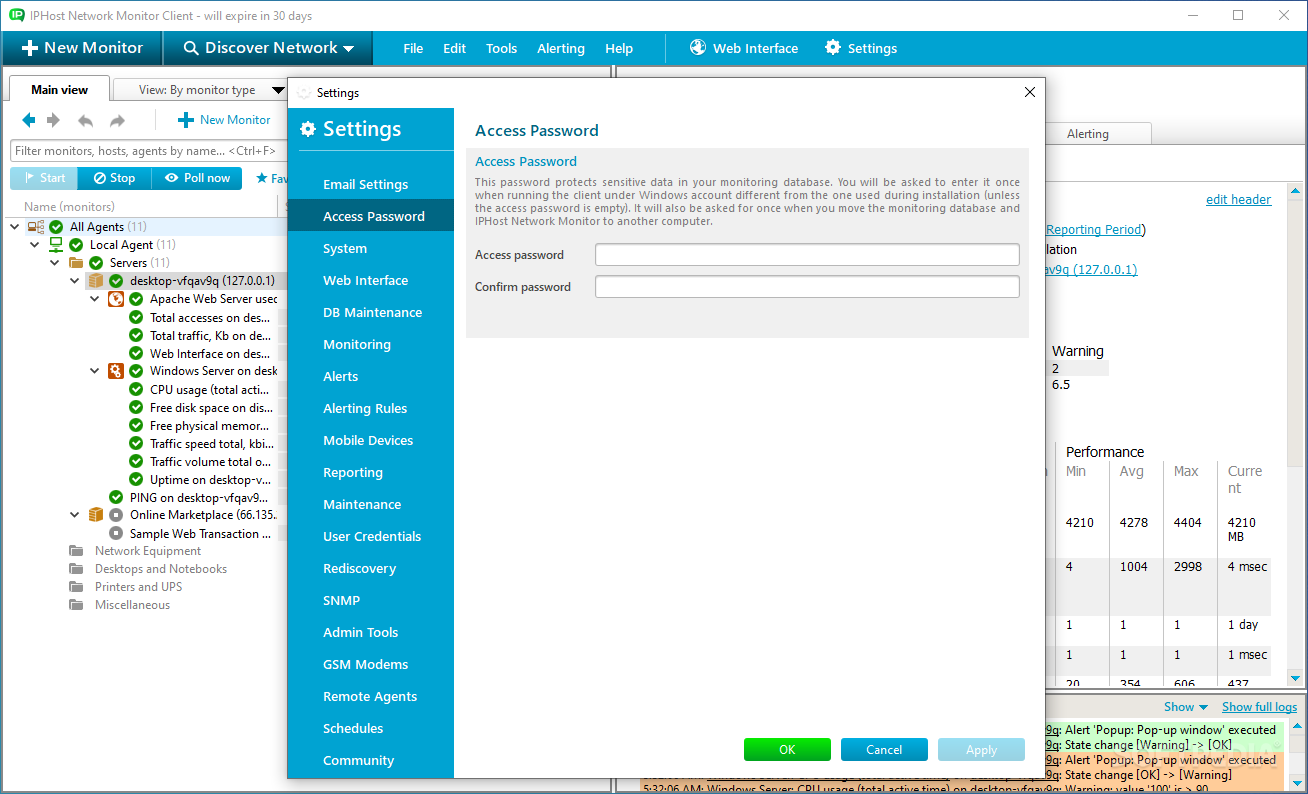This screenshot has width=1308, height=794.
Task: Collapse the Servers tree node
Action: click(x=55, y=263)
